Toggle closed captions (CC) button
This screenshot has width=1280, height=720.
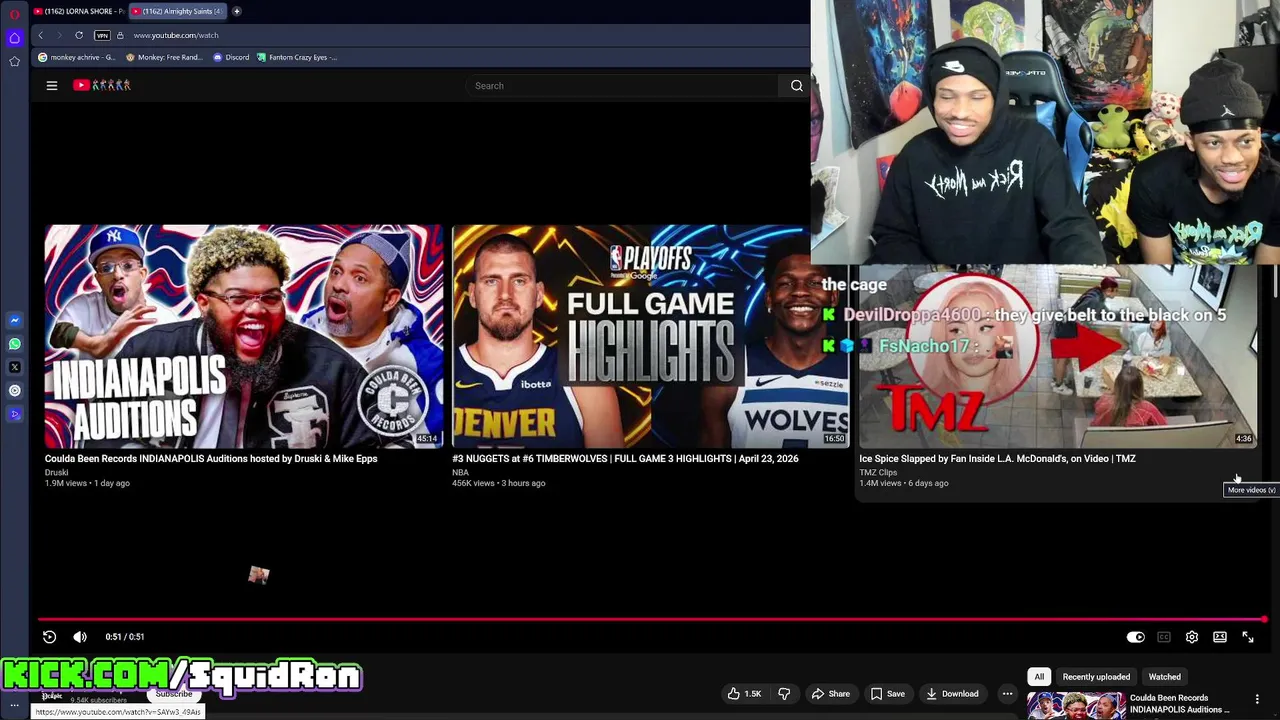[x=1164, y=637]
